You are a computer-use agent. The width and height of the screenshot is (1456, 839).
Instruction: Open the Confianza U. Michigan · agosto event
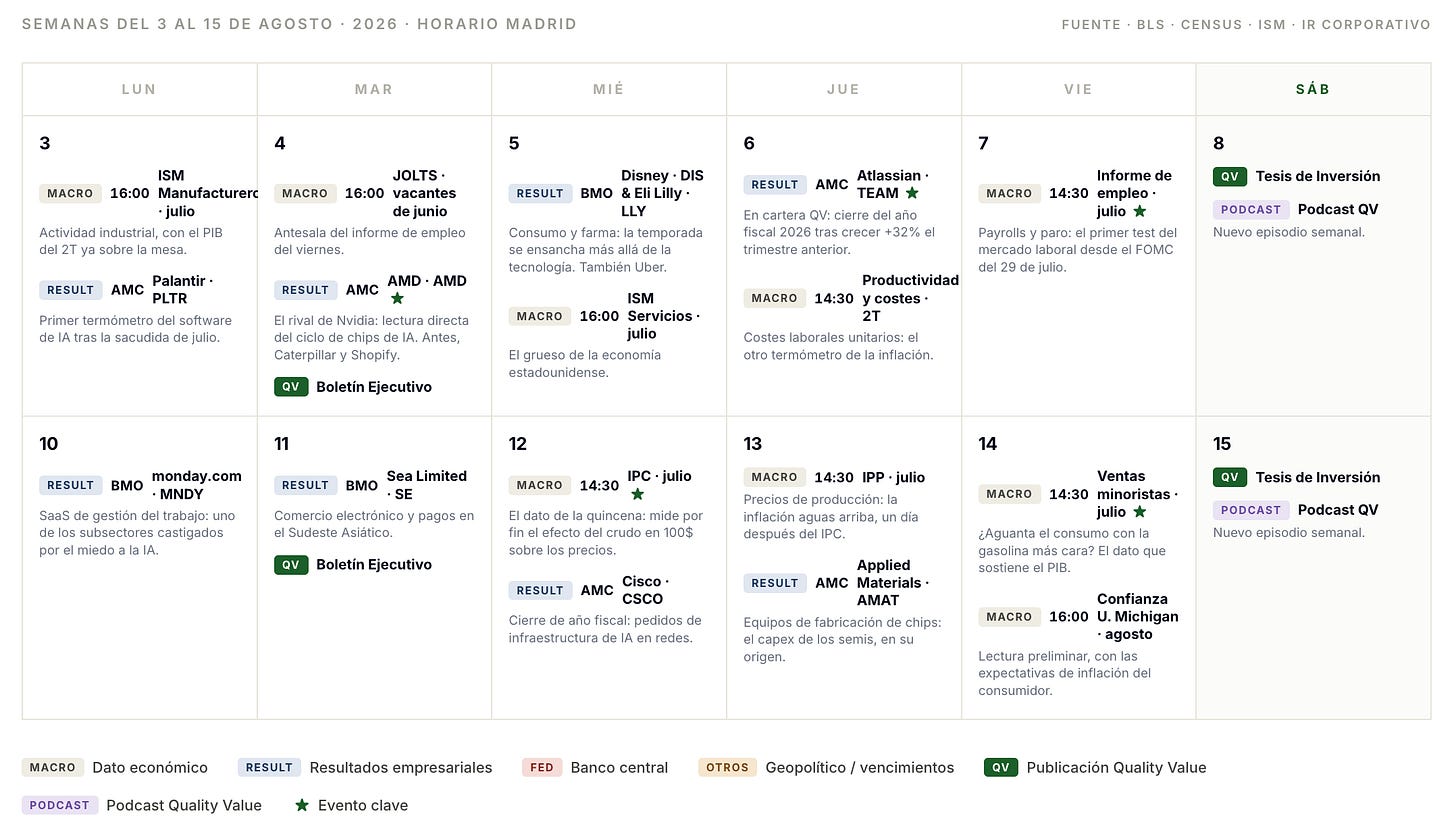click(x=1138, y=617)
